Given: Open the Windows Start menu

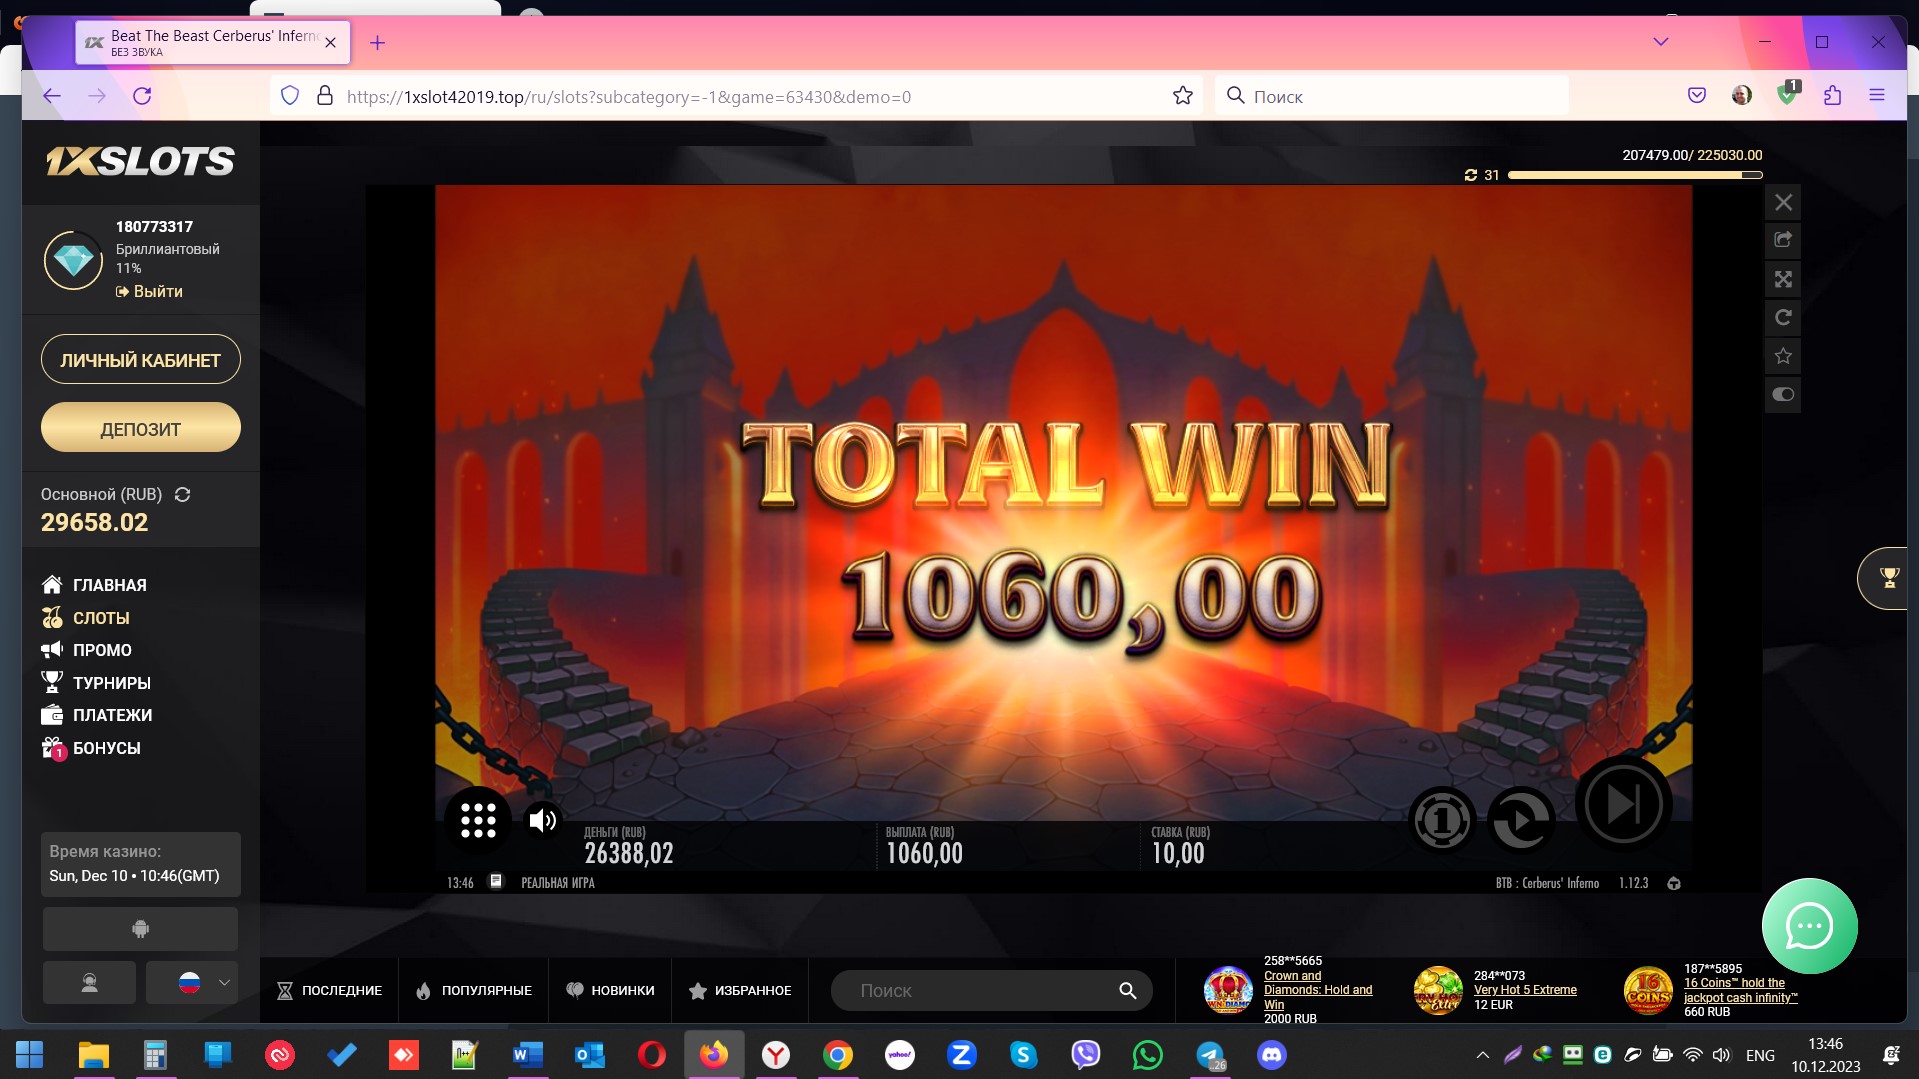Looking at the screenshot, I should click(29, 1055).
